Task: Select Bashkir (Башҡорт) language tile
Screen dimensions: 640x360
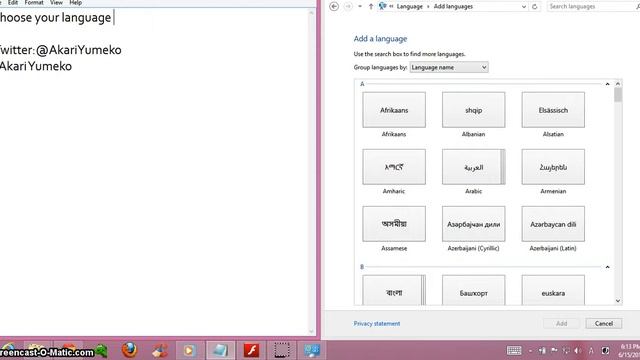Action: pyautogui.click(x=473, y=290)
